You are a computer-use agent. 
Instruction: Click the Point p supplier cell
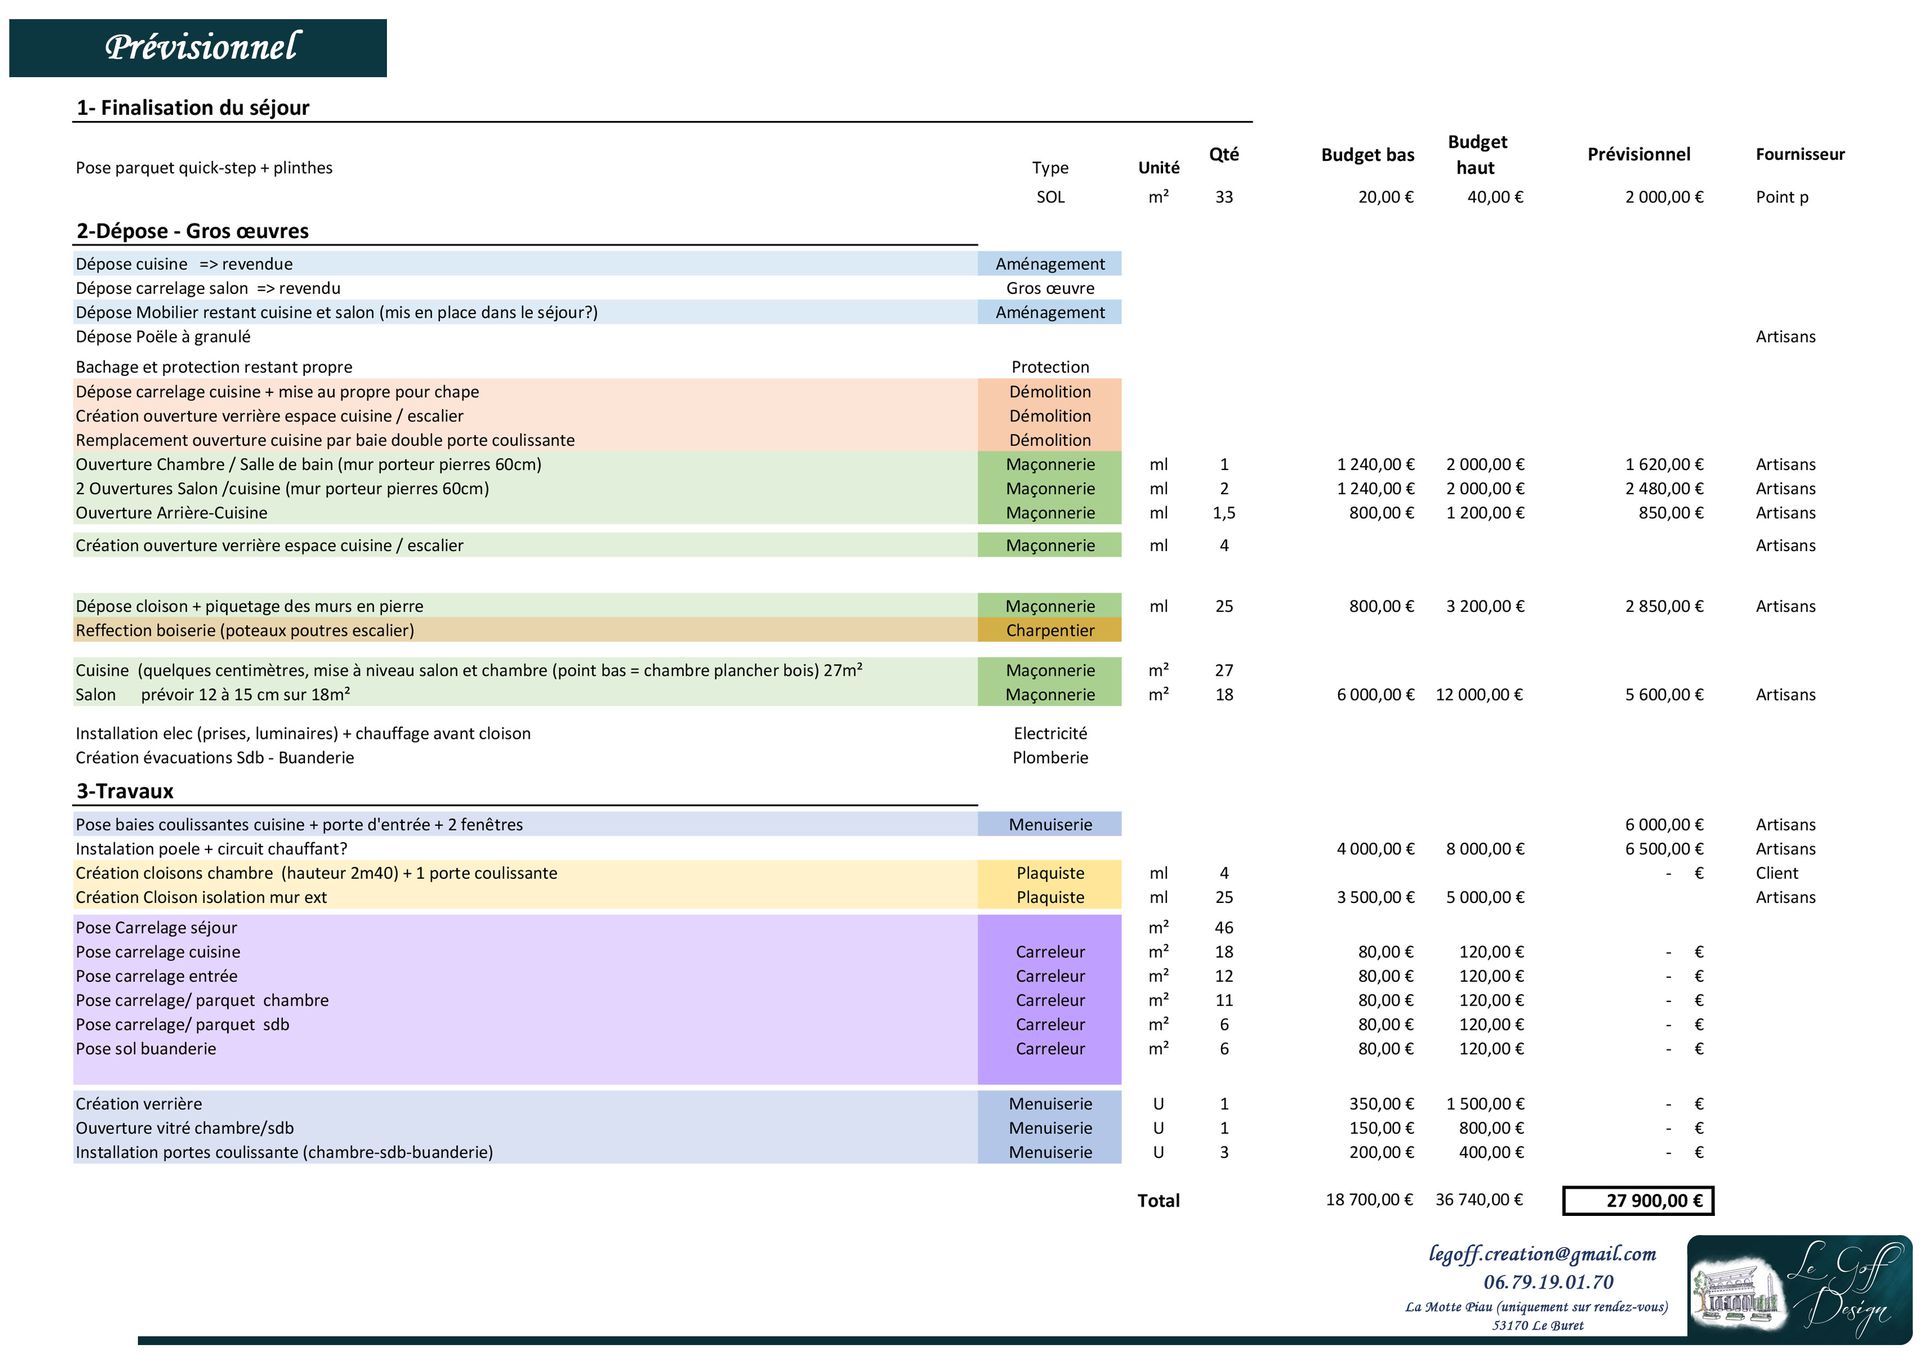(x=1781, y=197)
